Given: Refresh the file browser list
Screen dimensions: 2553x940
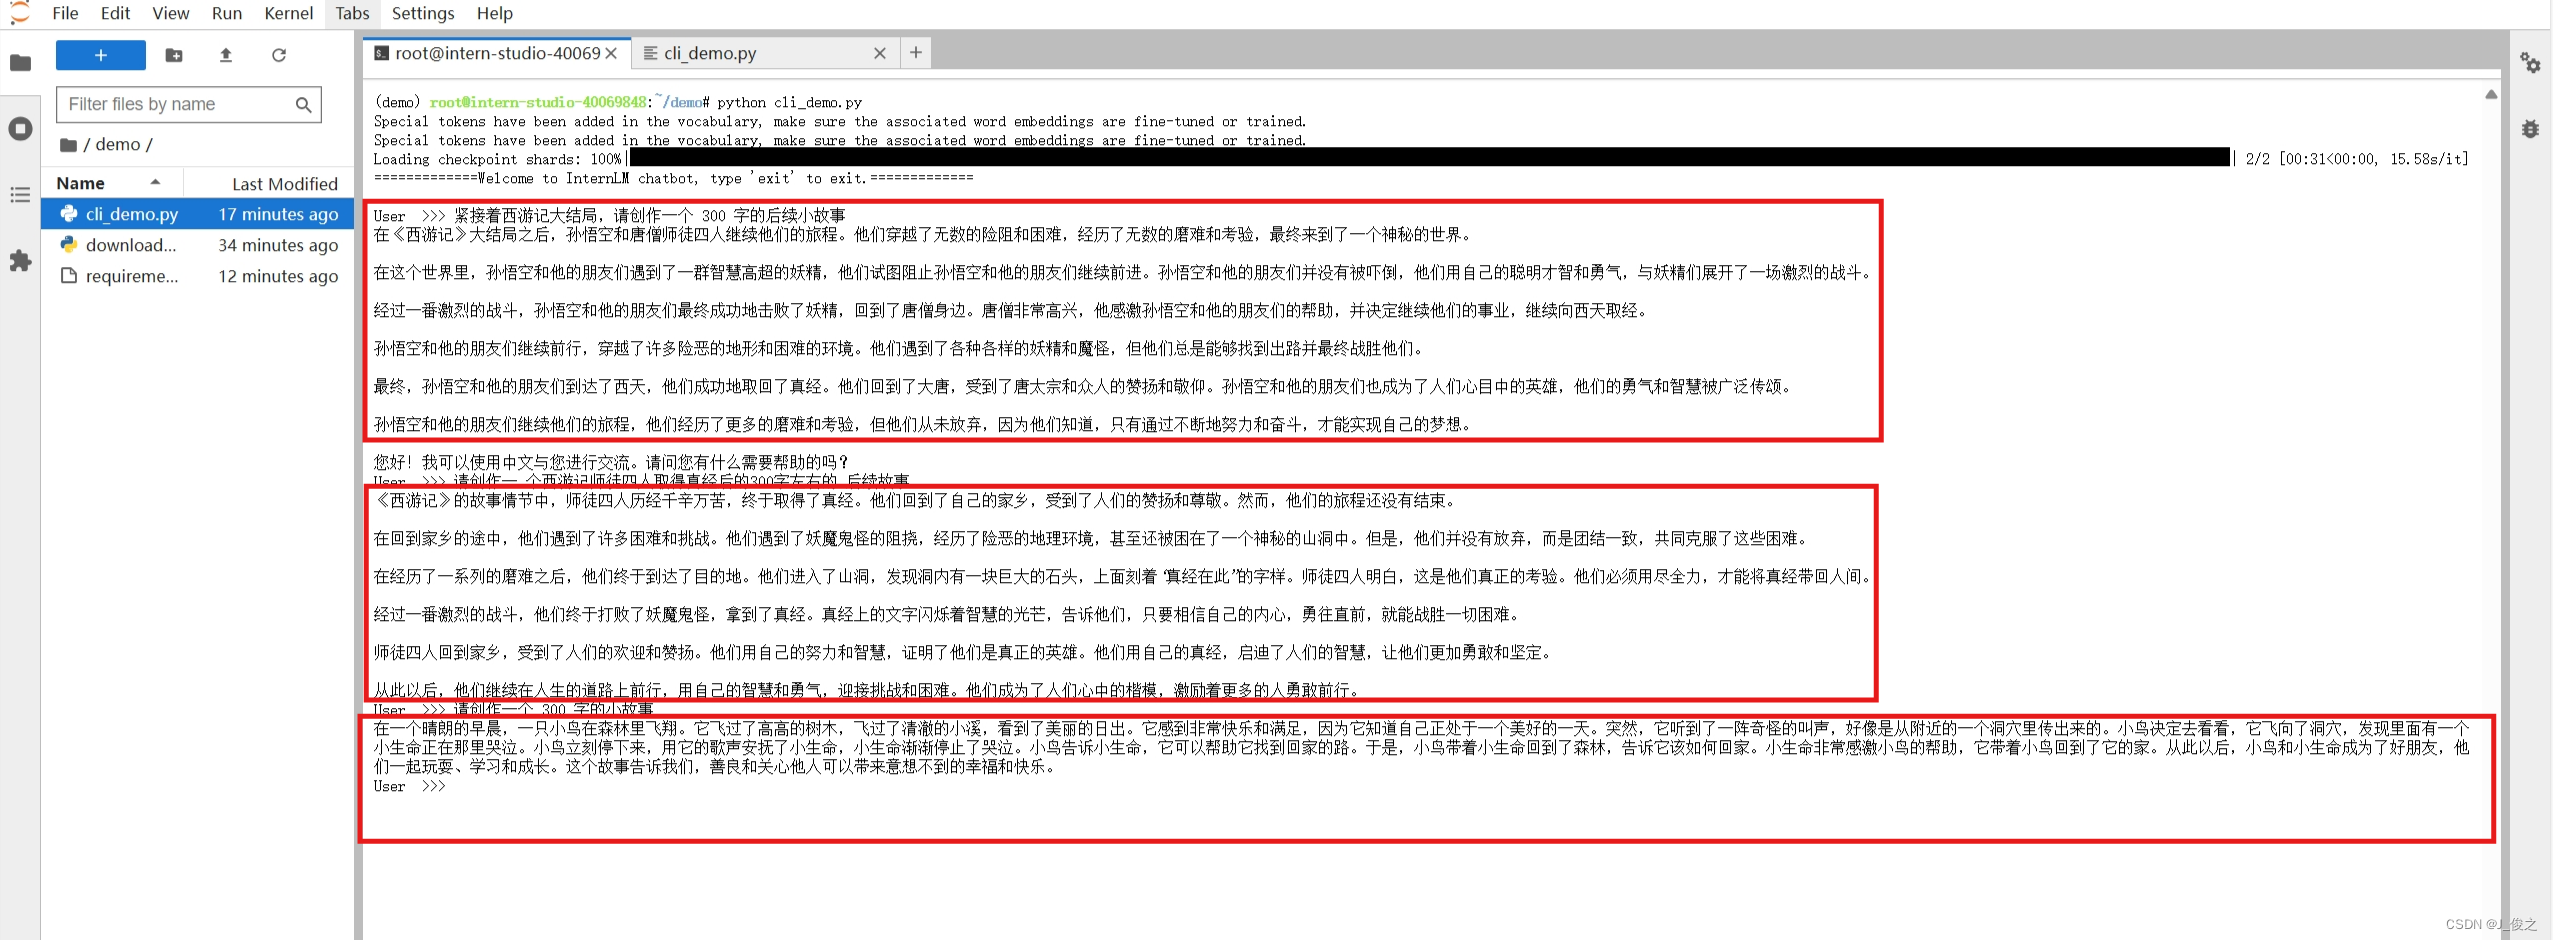Looking at the screenshot, I should 279,55.
